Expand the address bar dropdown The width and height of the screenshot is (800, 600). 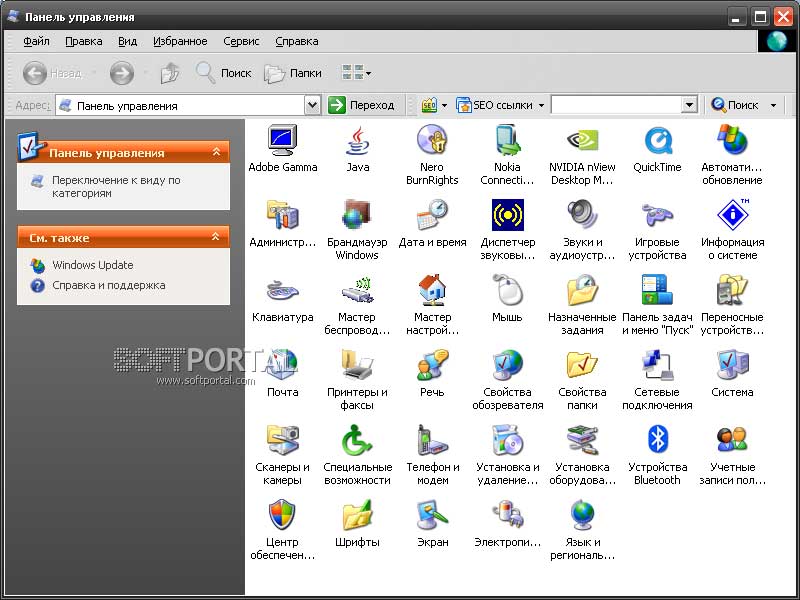click(312, 105)
